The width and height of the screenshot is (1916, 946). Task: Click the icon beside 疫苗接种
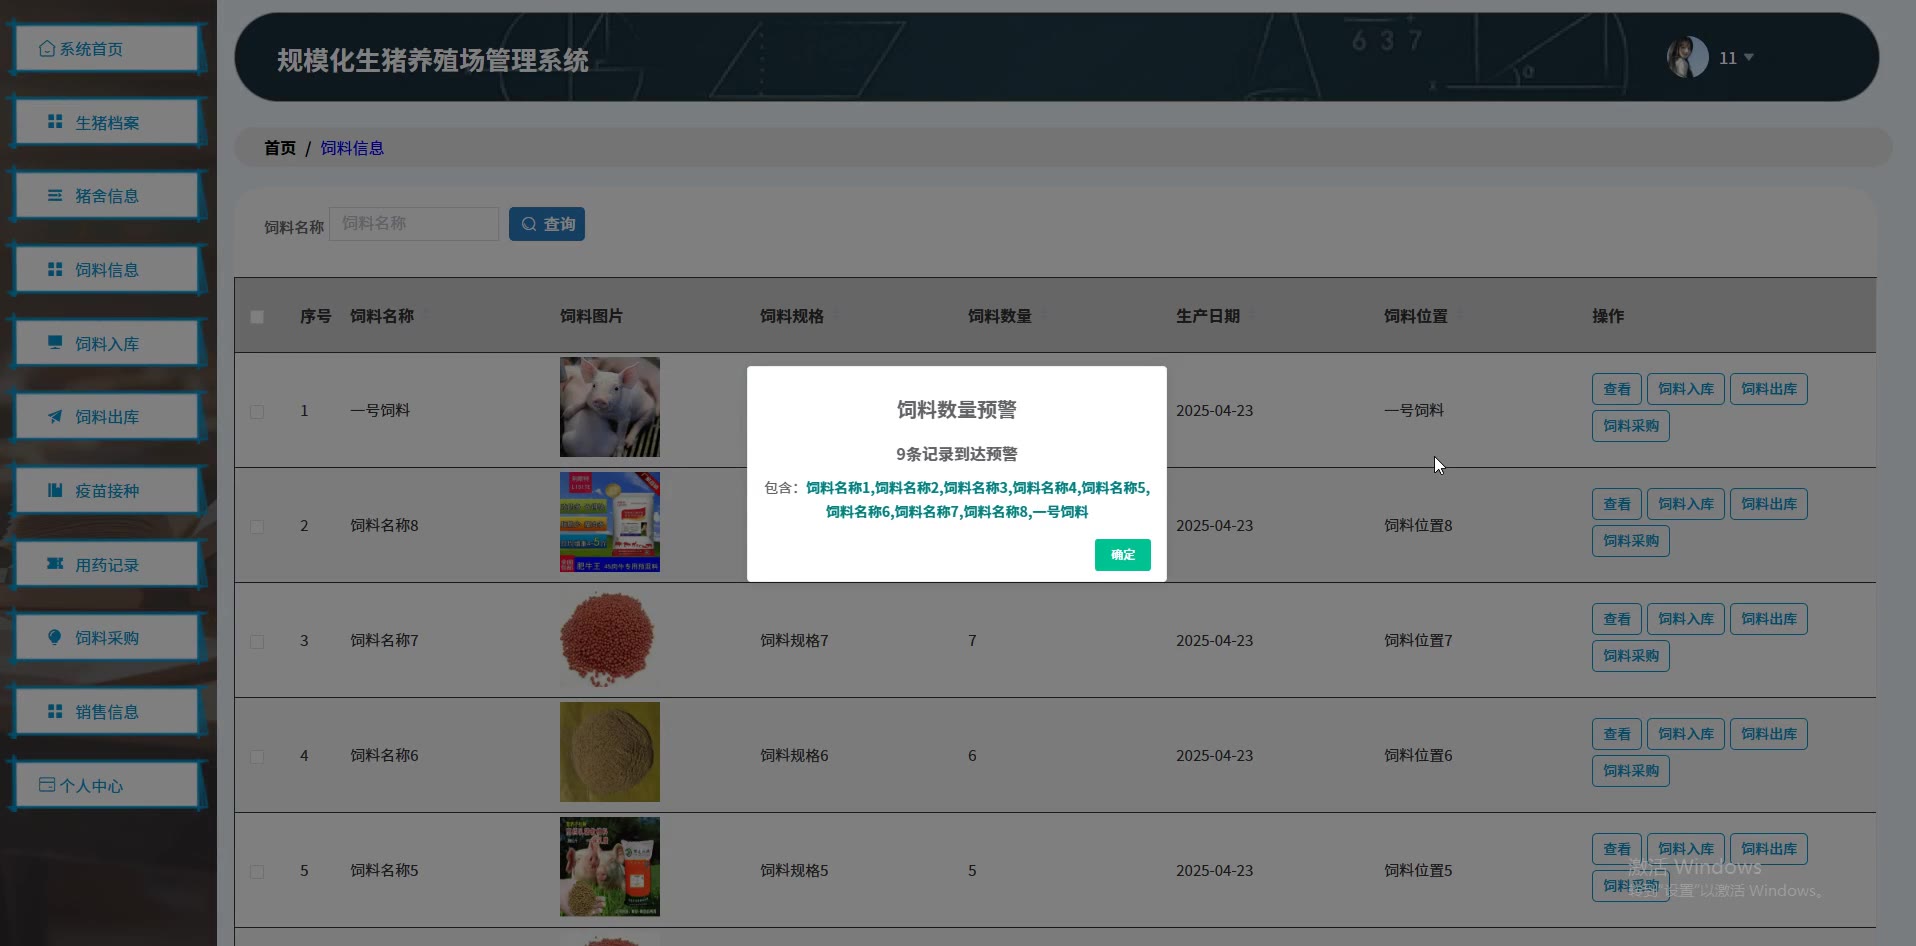[55, 491]
